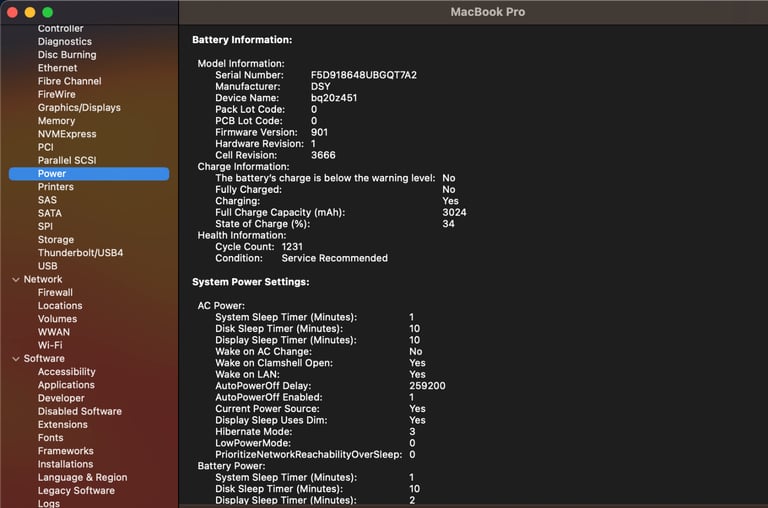The image size is (768, 508).
Task: Collapse the Software section chevron
Action: (x=16, y=359)
